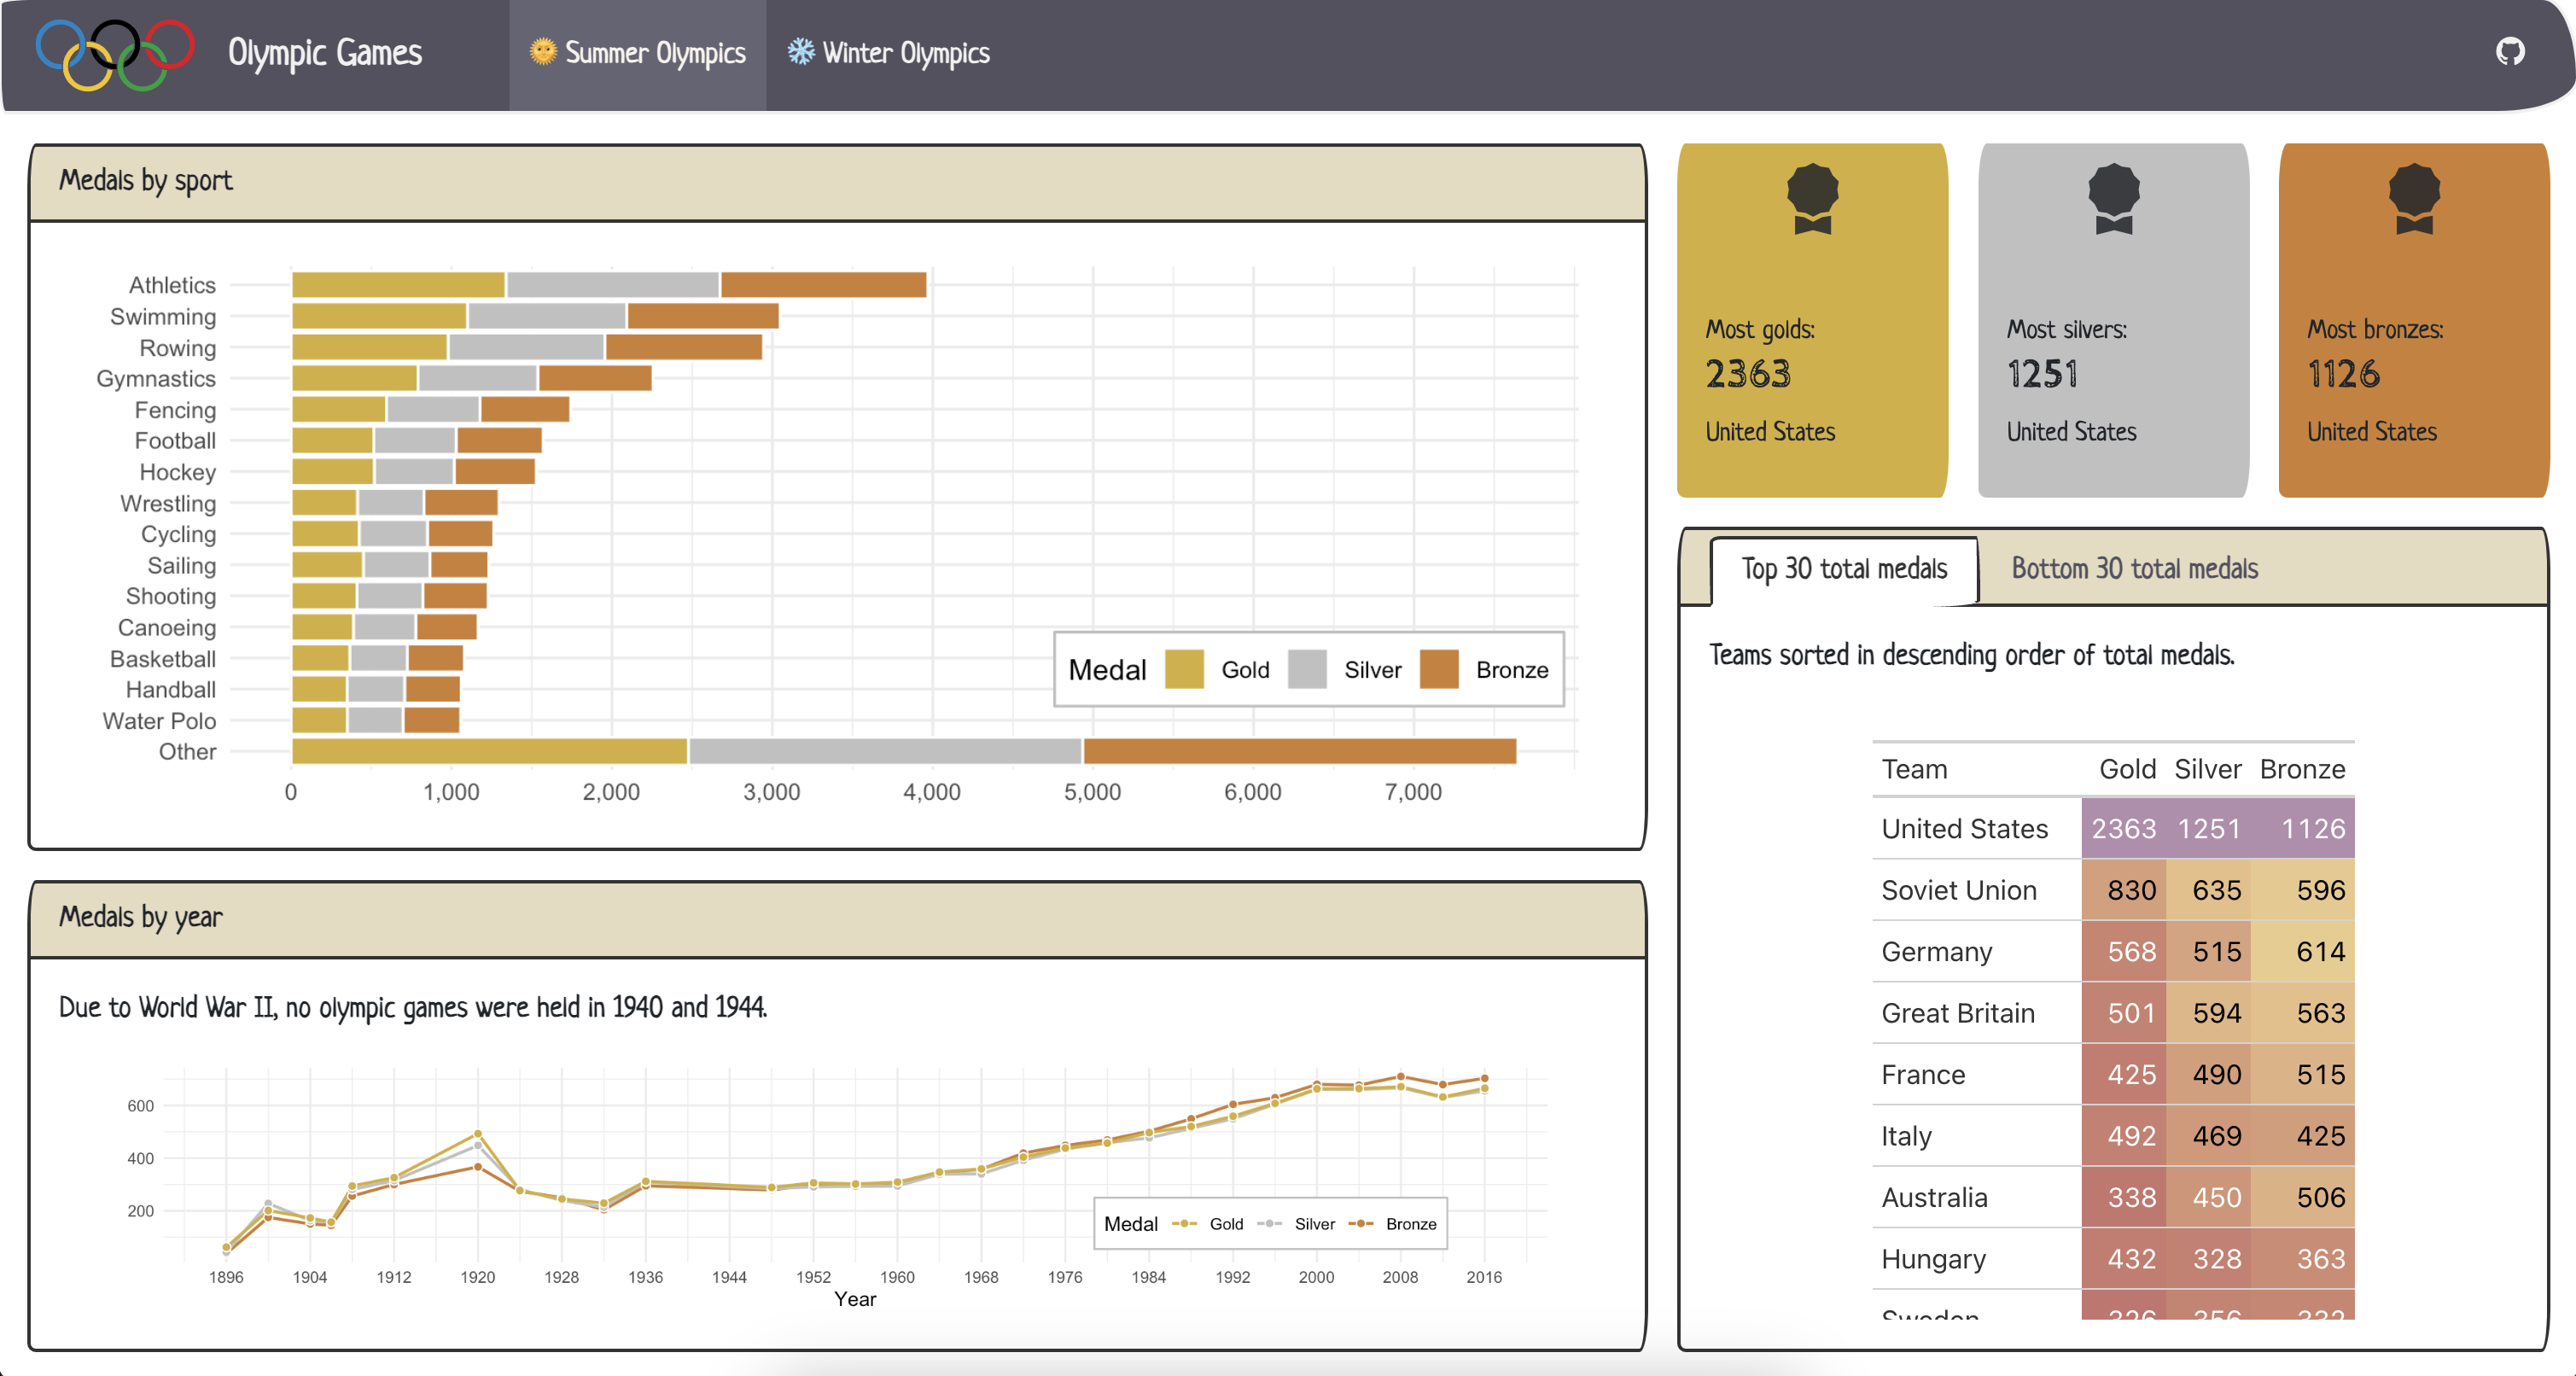
Task: Click the Gold swatch in sport chart legend
Action: tap(1183, 670)
